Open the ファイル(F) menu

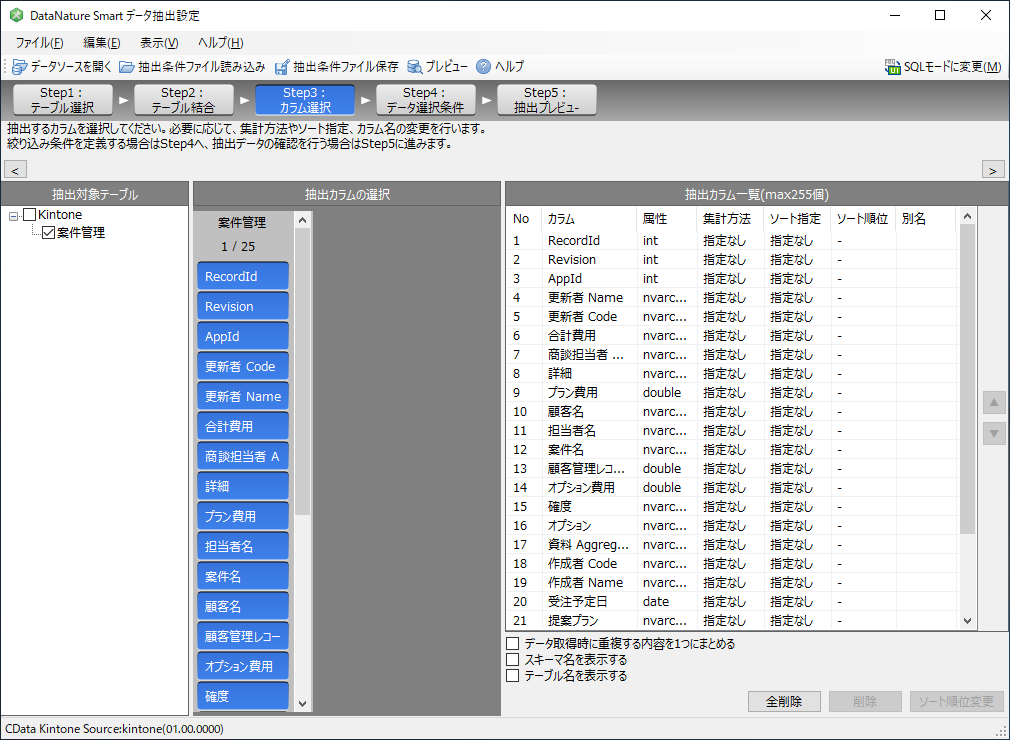tap(39, 43)
